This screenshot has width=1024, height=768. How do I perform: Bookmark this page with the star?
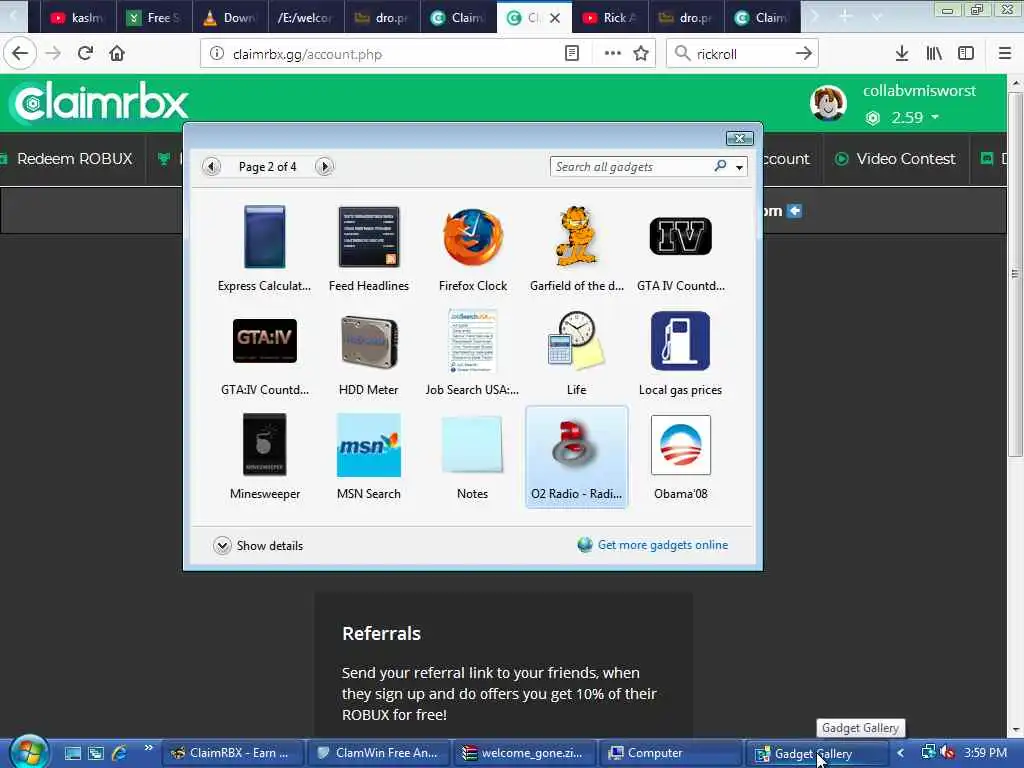coord(641,54)
